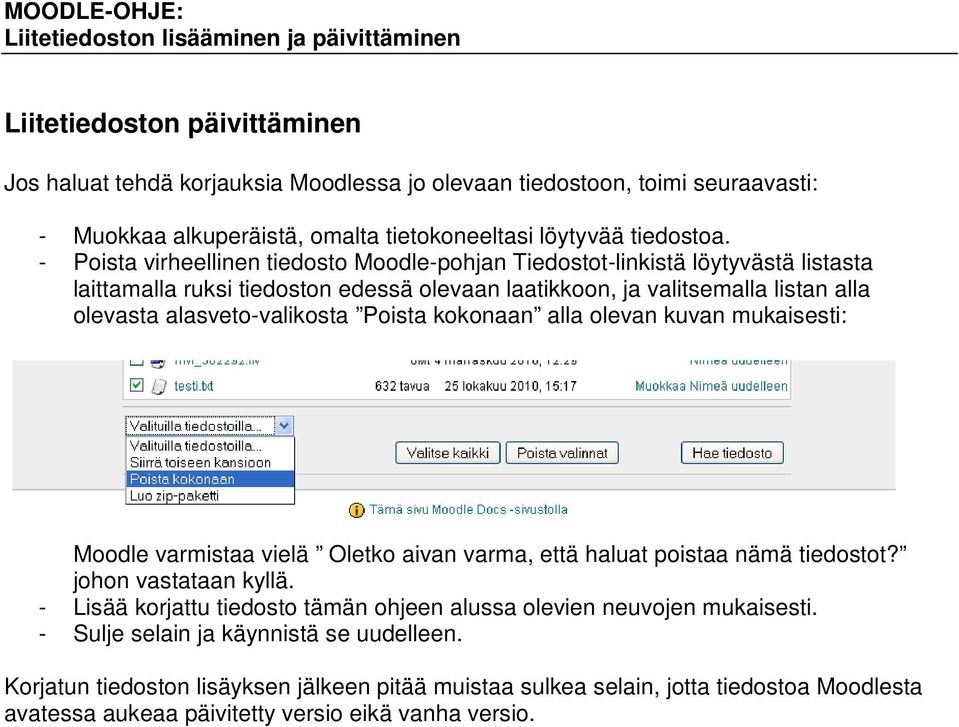Click the Hae tiedosto button
This screenshot has width=959, height=727.
732,453
